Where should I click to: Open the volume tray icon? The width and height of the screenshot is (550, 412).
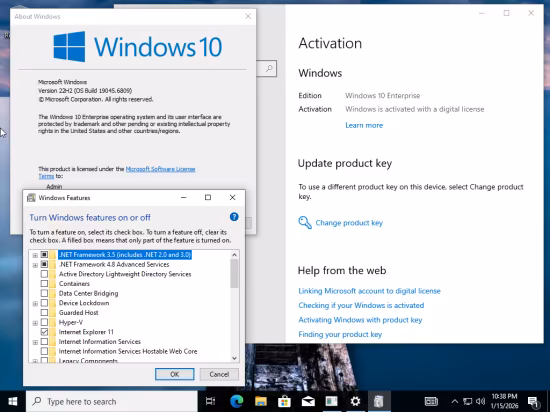481,401
